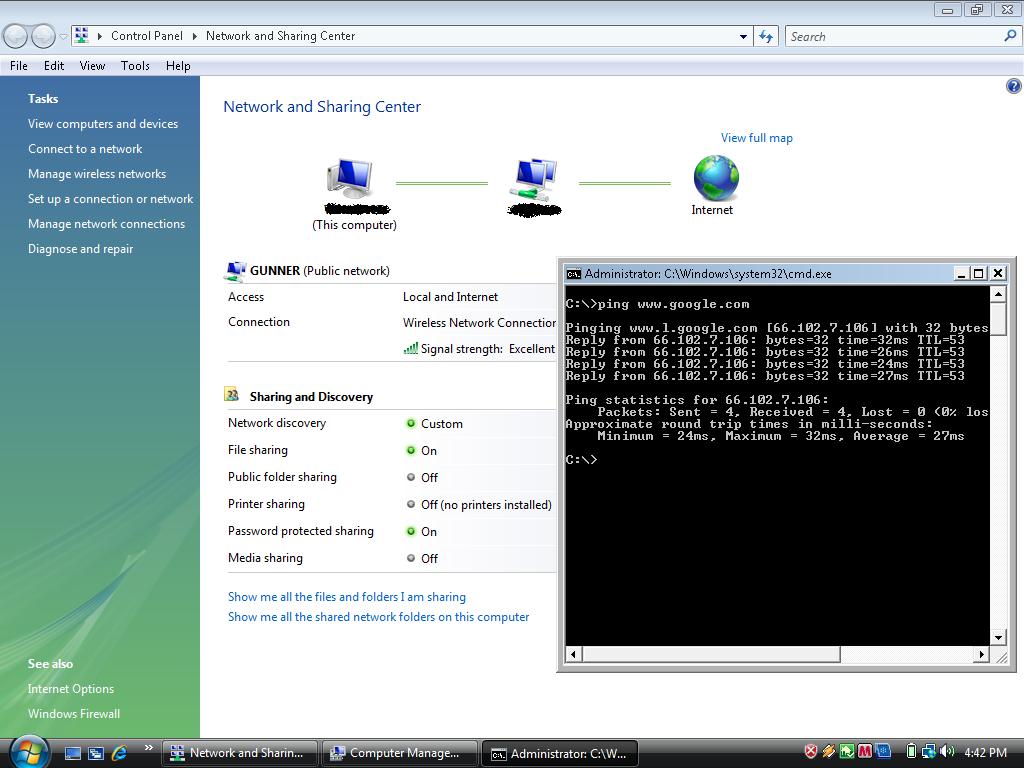Click the Forward navigation button
This screenshot has height=768, width=1024.
click(44, 37)
